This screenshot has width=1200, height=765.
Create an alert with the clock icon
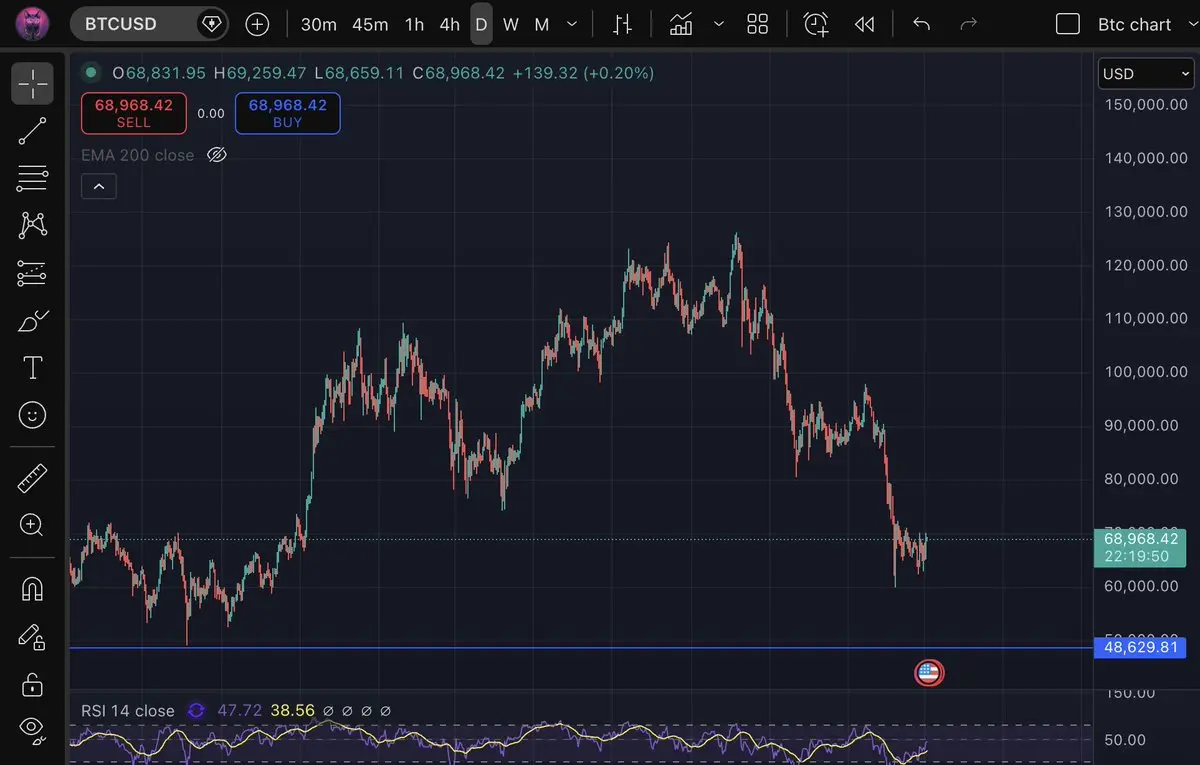coord(816,24)
